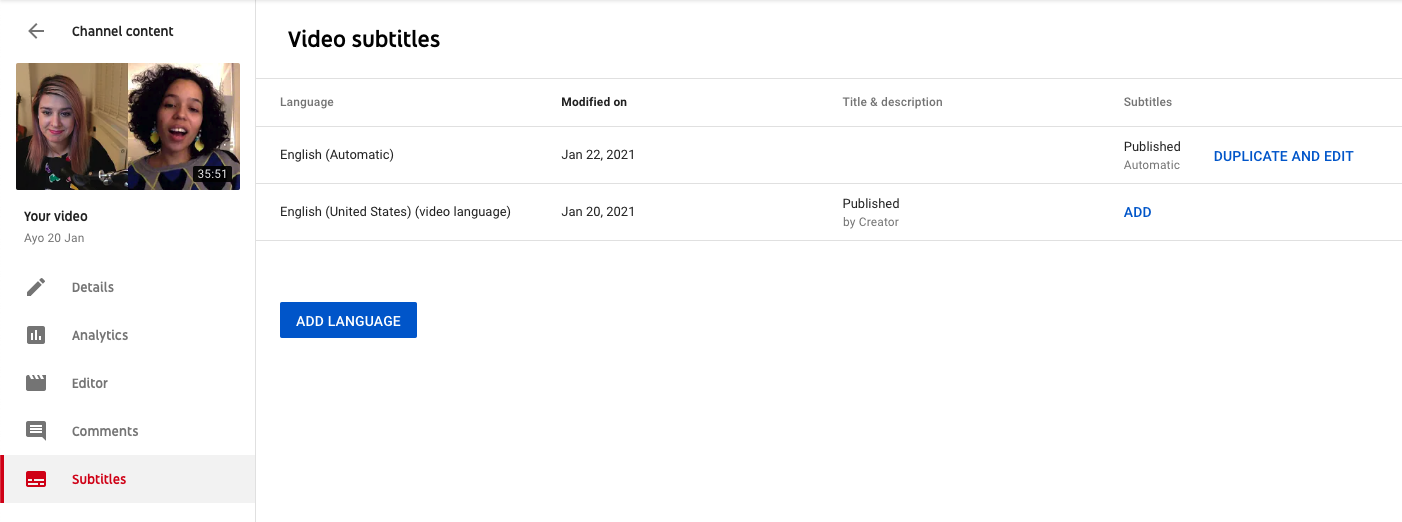Click Published by Creator title status

click(x=871, y=212)
